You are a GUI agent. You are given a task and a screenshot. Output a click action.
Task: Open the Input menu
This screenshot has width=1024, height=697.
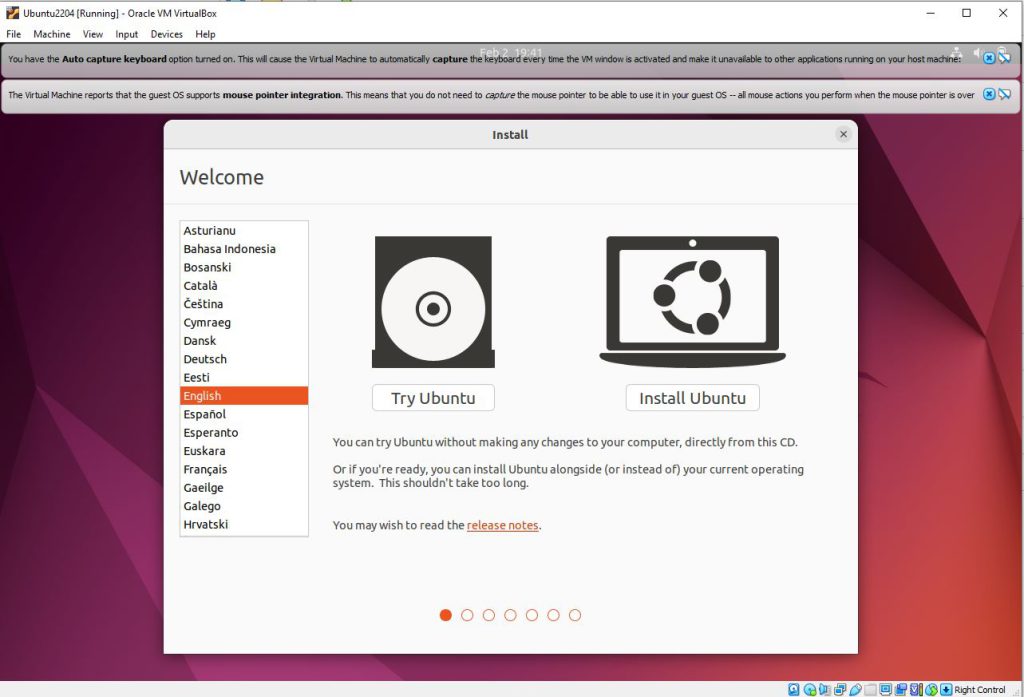click(127, 34)
